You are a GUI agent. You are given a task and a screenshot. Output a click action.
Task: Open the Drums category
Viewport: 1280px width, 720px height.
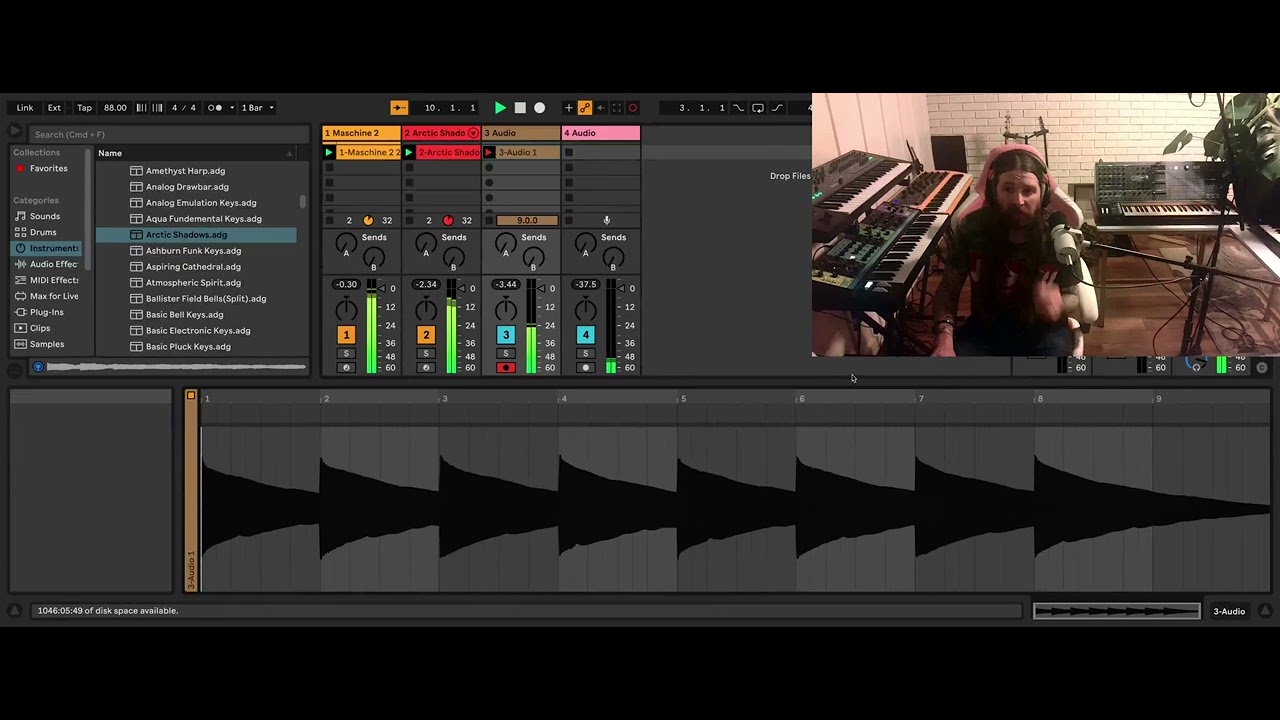(43, 232)
